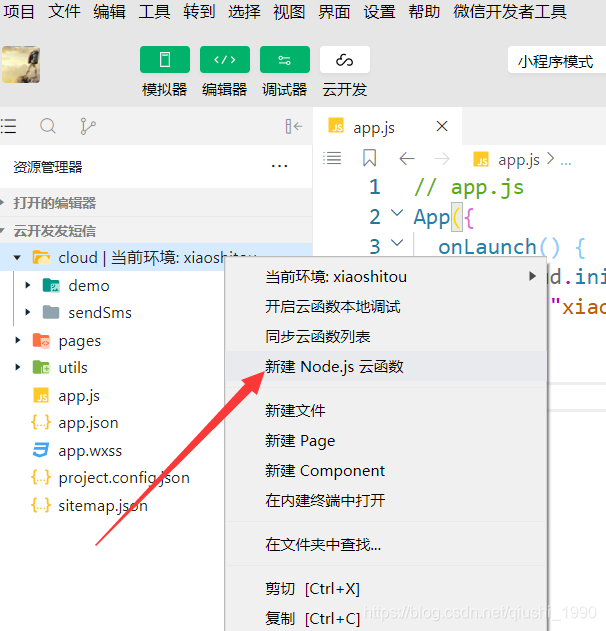Fold code at line 3 chevron

[397, 243]
